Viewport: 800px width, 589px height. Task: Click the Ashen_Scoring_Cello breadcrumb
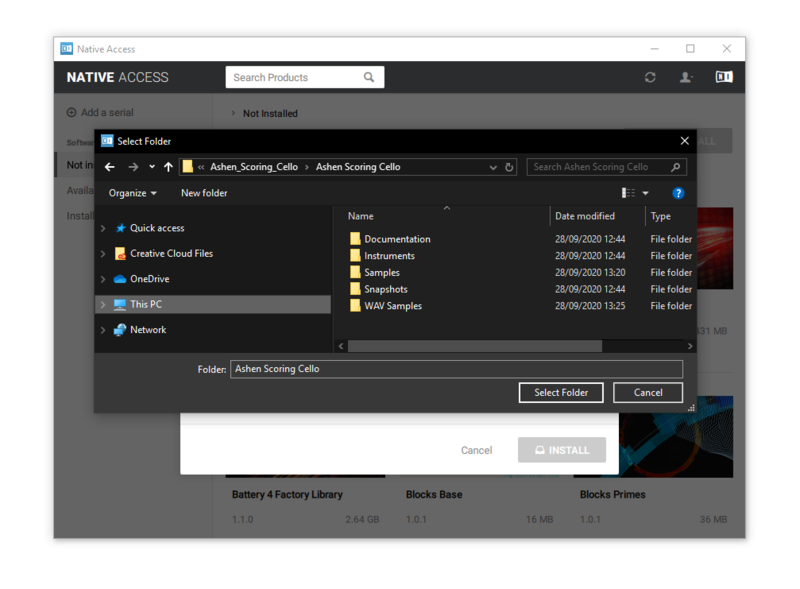(x=254, y=167)
